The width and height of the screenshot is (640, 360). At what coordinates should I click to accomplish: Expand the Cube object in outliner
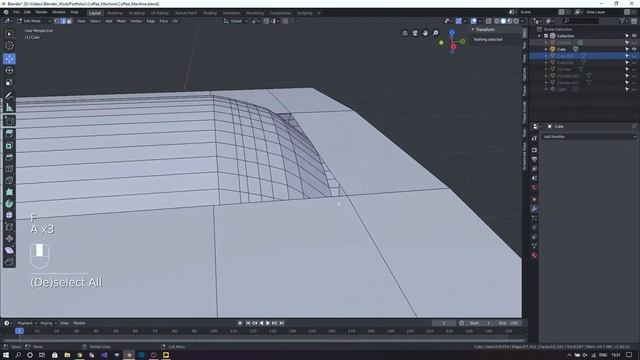click(546, 49)
